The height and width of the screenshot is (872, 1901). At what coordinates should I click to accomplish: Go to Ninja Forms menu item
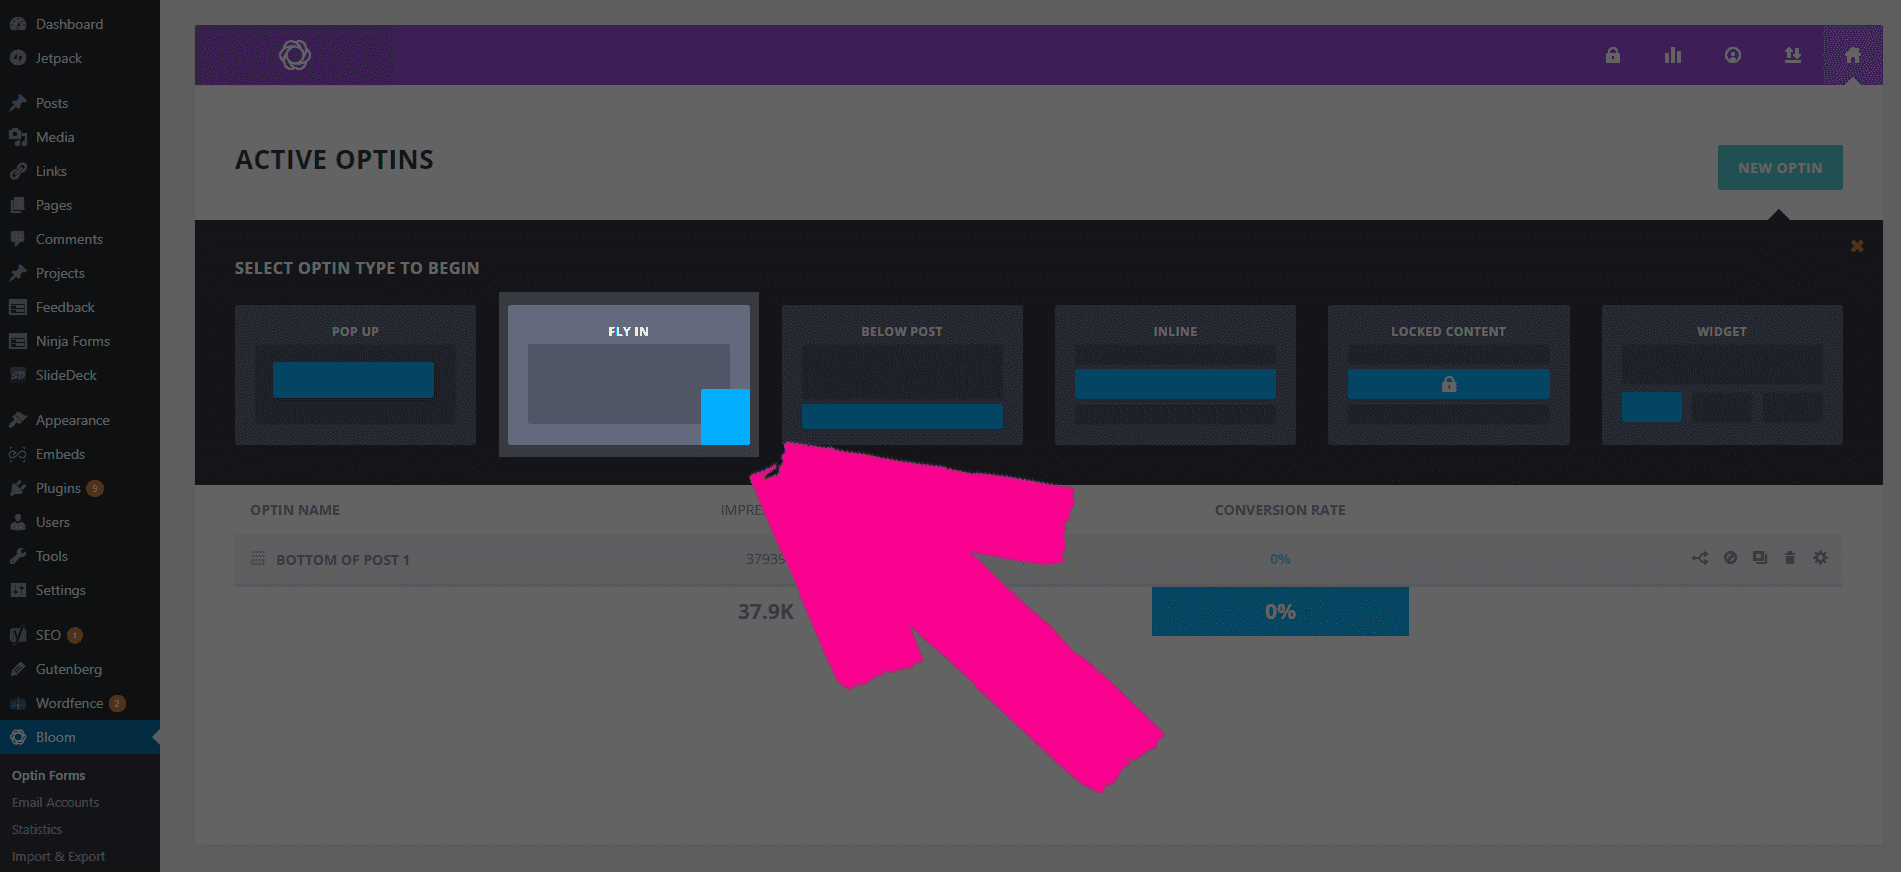[x=80, y=341]
